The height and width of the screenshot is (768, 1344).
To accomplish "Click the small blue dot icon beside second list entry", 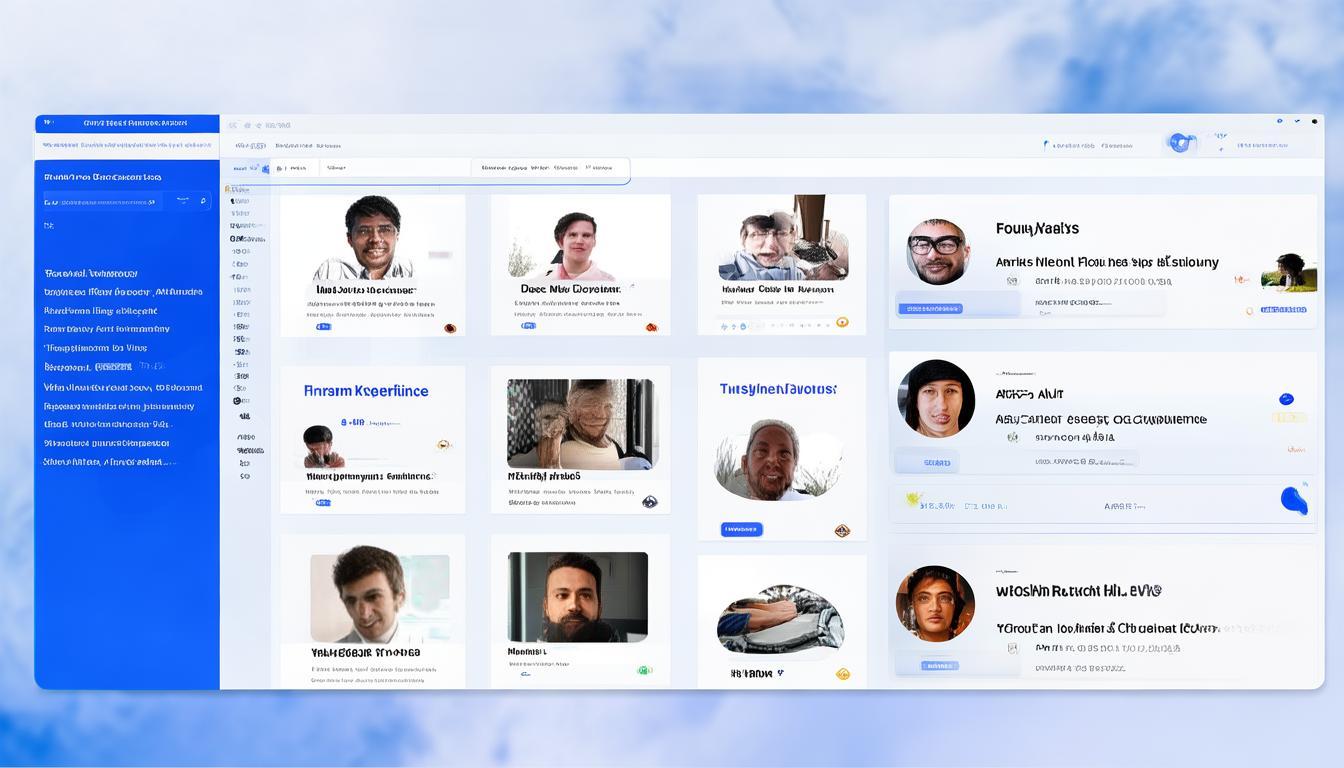I will click(x=1286, y=399).
